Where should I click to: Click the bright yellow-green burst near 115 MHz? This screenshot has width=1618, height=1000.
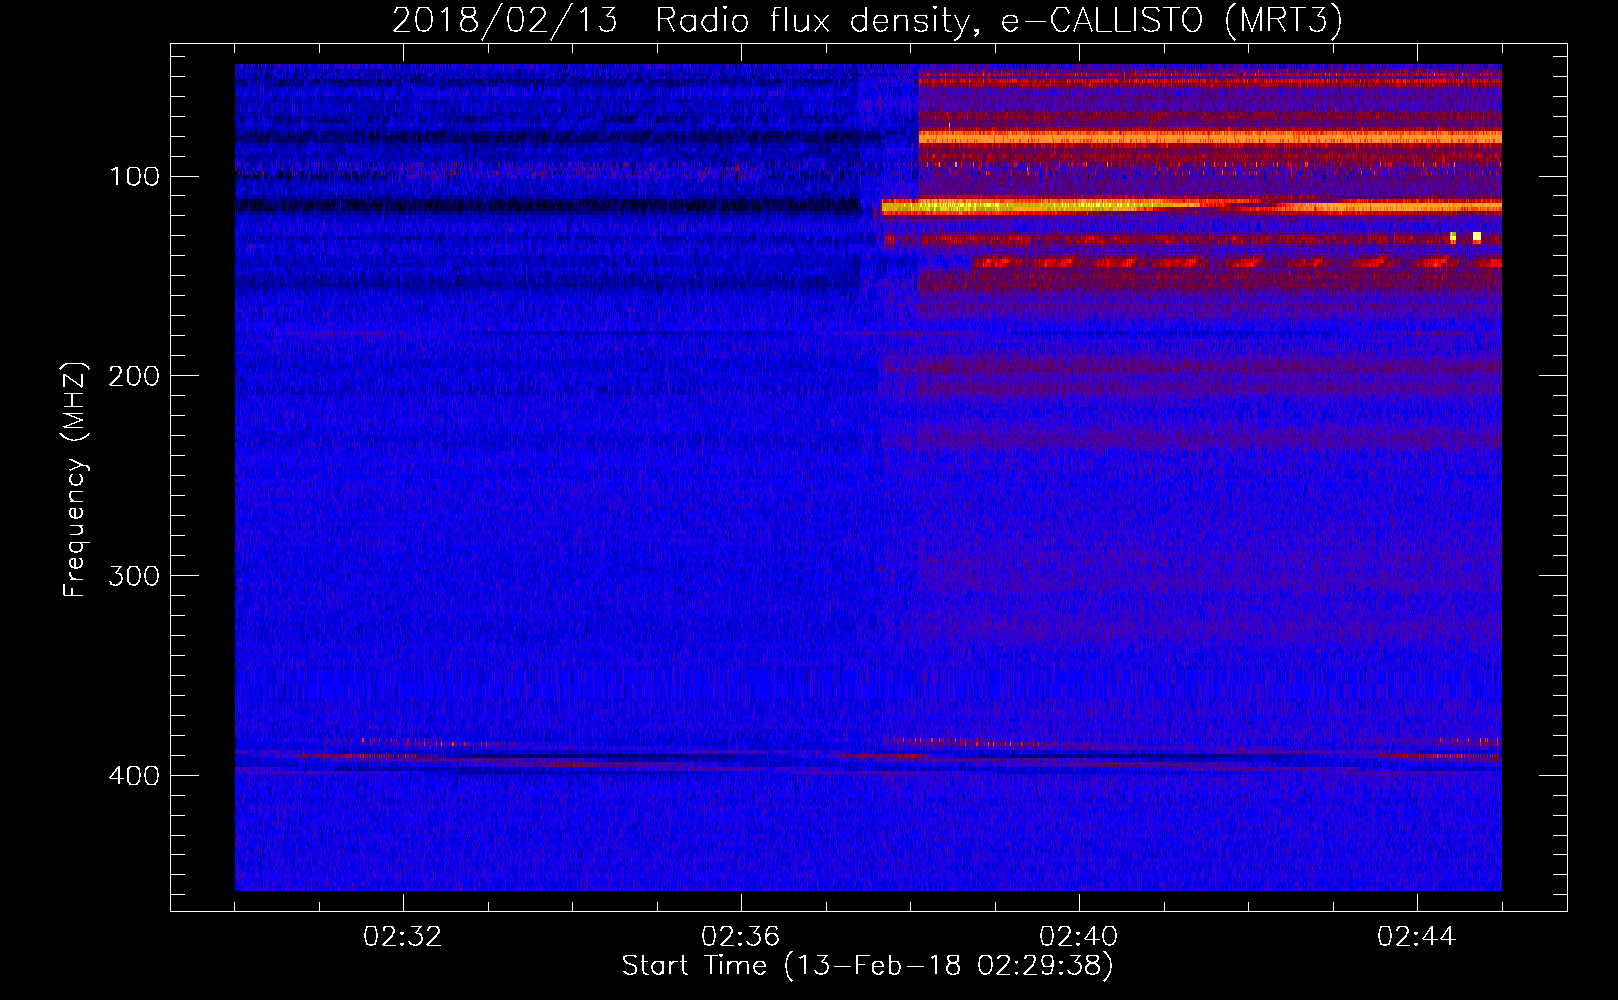(1040, 206)
